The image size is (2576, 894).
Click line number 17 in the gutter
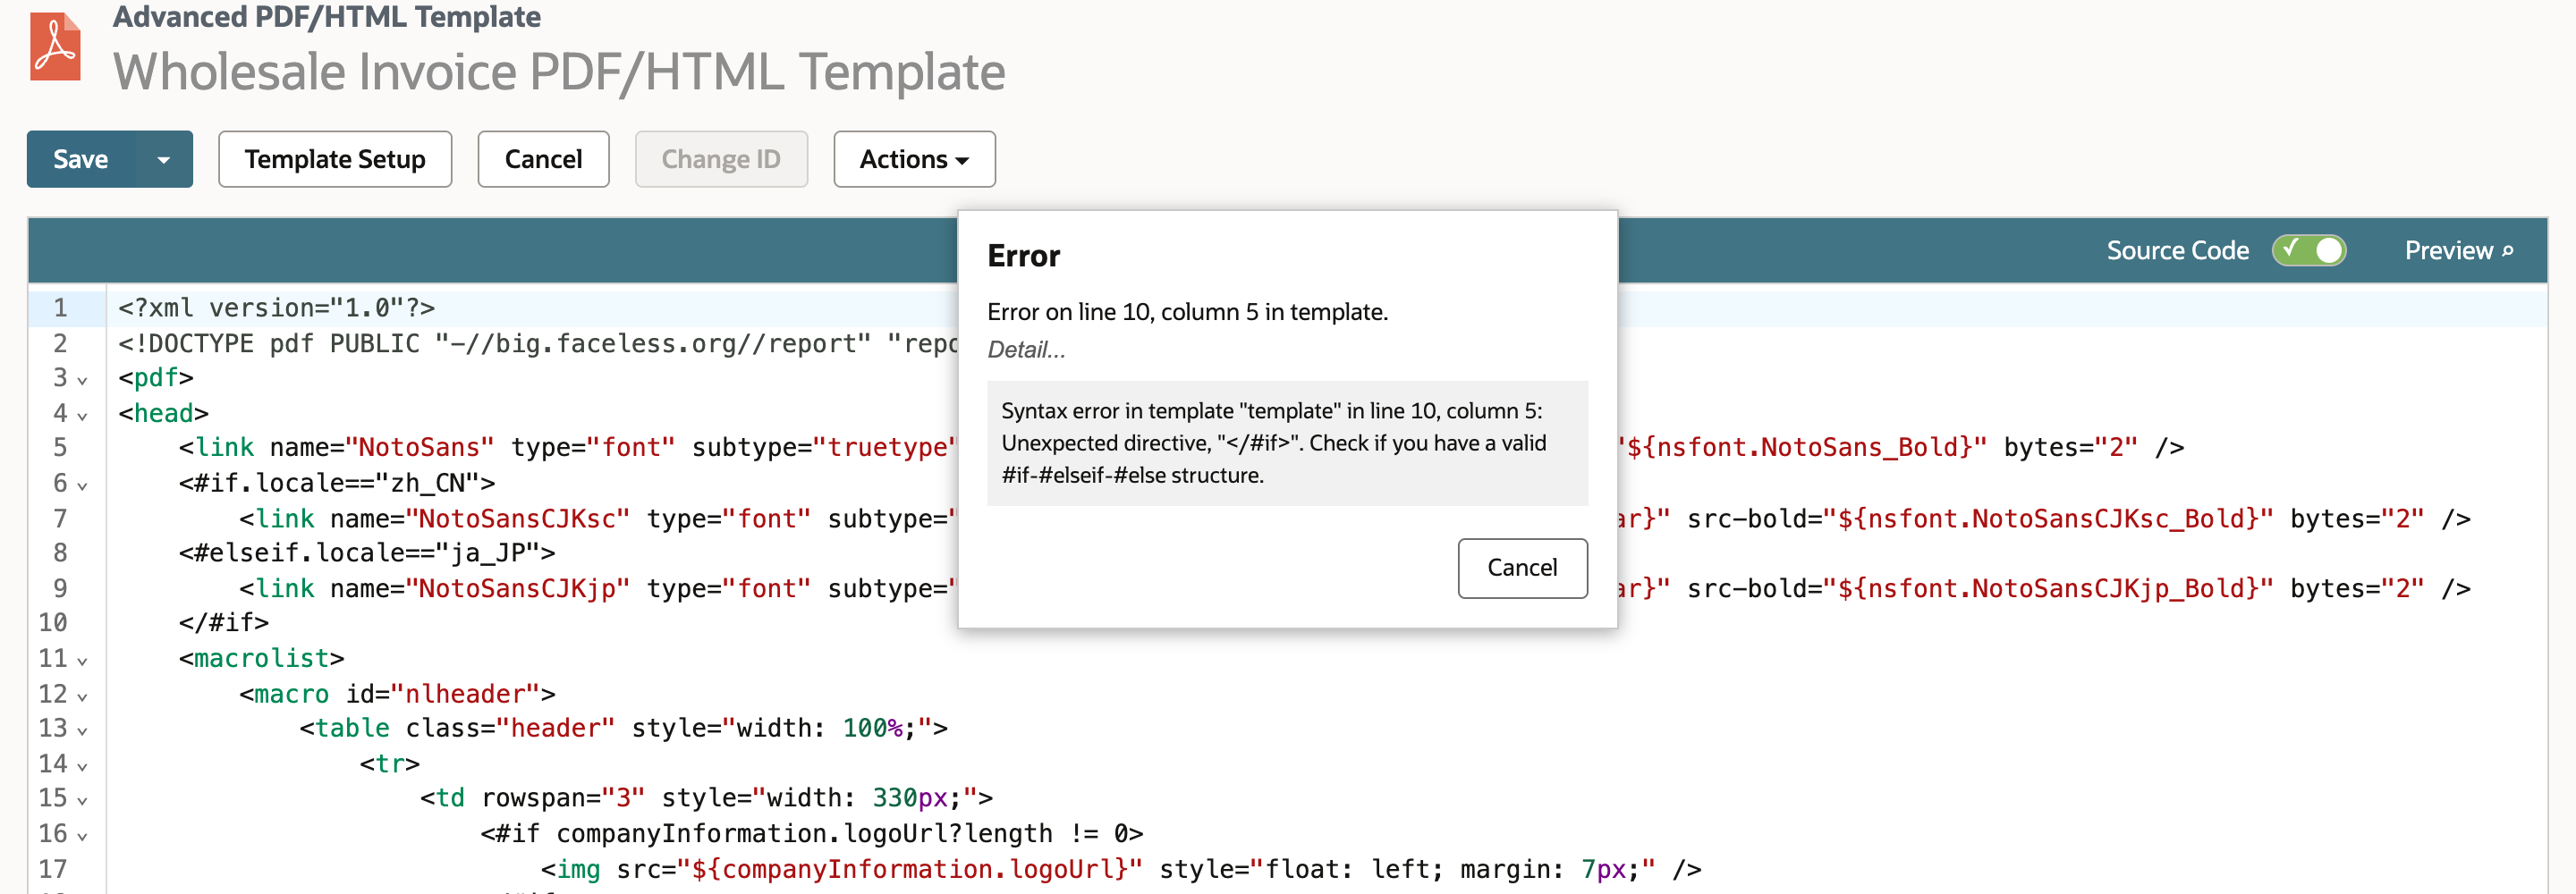53,869
